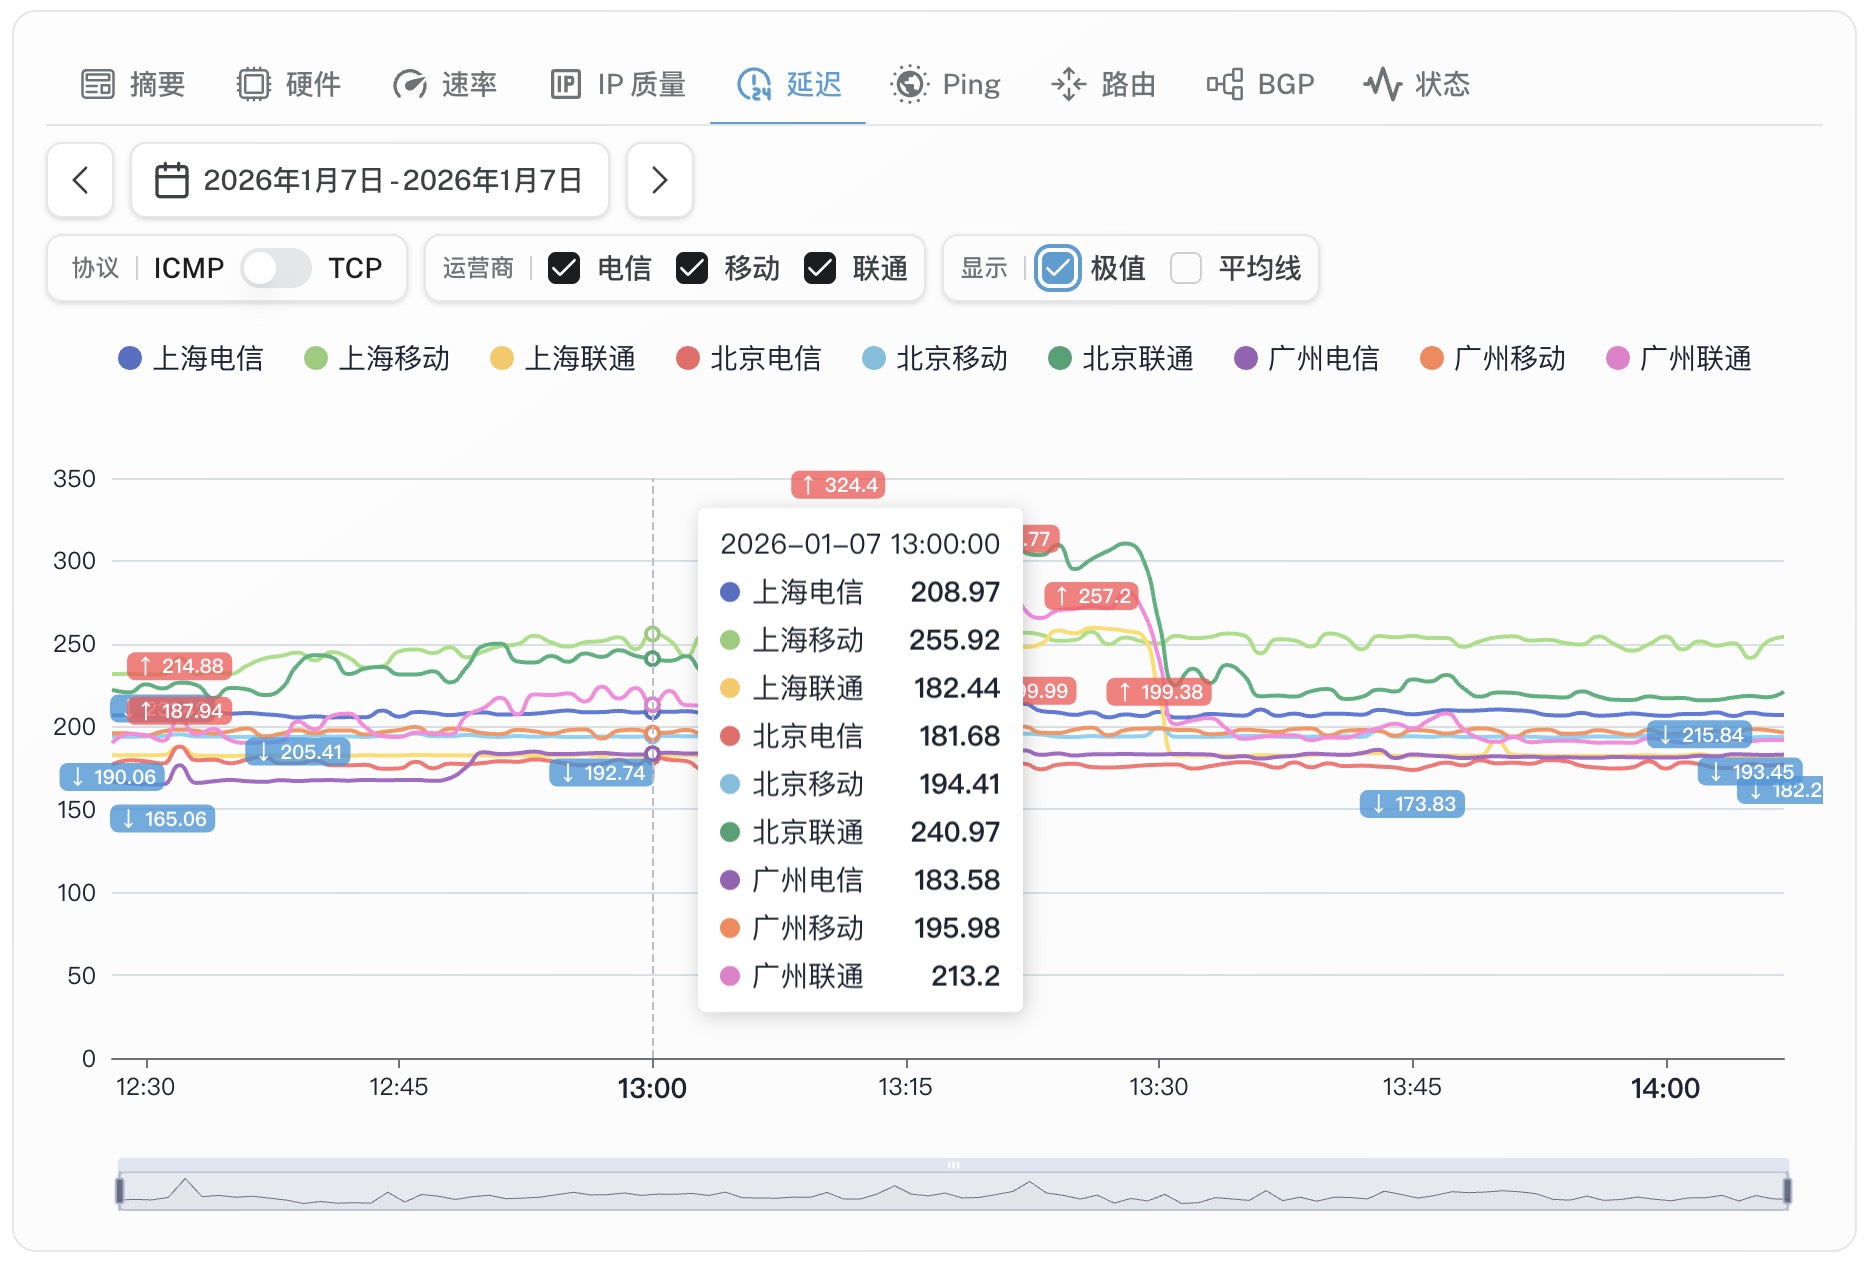Screen dimensions: 1870x1270
Task: Click the 190.06 minimum marker
Action: click(112, 777)
